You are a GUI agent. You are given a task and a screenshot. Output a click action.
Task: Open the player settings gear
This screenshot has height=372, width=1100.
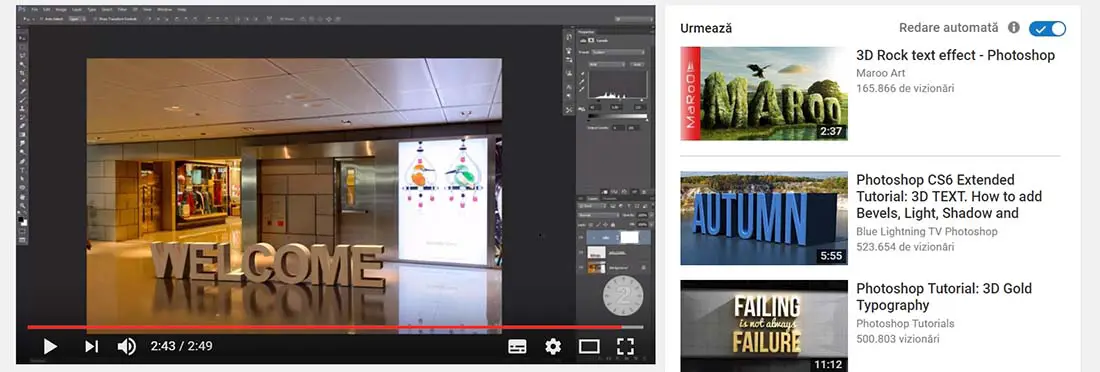coord(554,346)
